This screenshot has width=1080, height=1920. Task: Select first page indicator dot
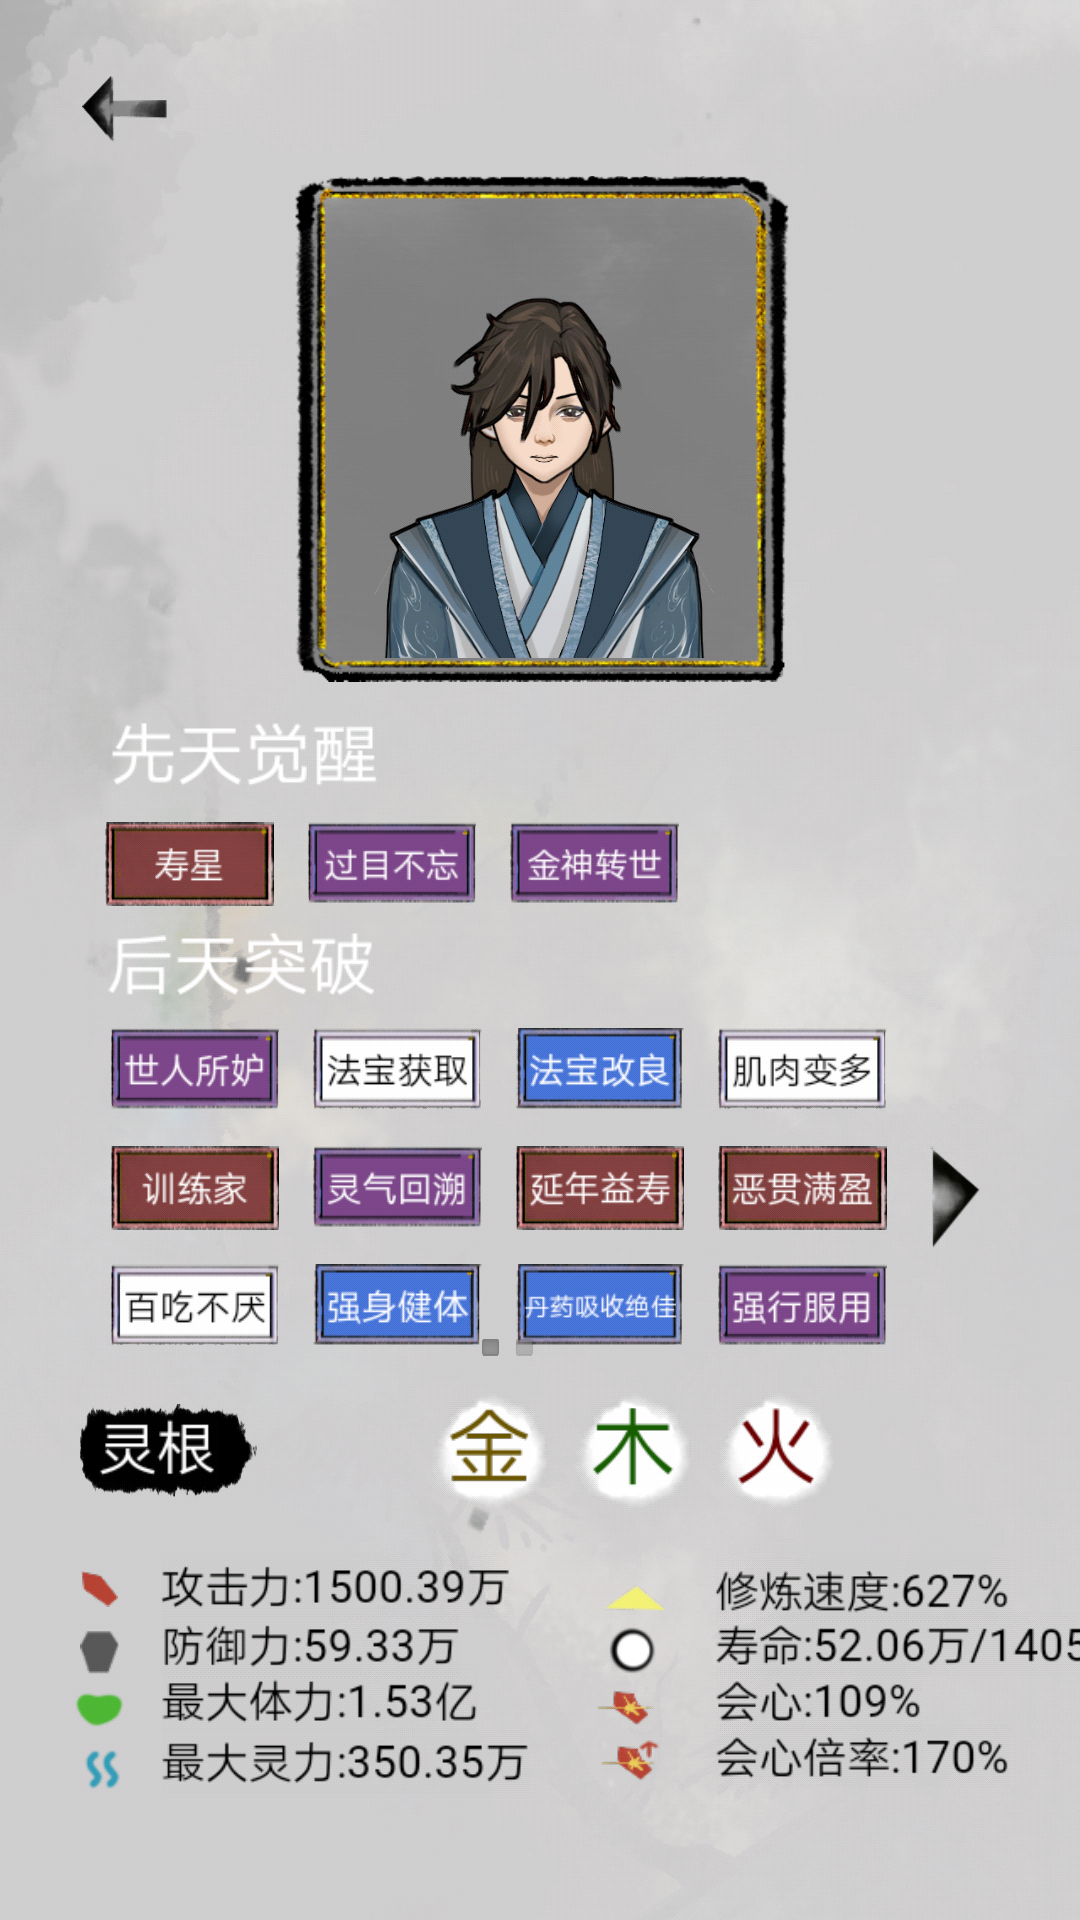pos(490,1347)
